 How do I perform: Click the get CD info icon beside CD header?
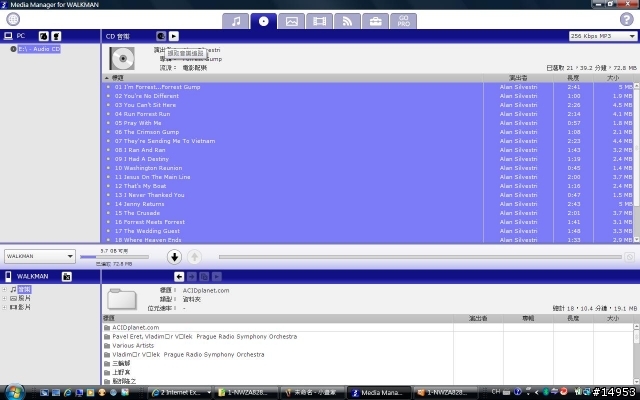pos(161,36)
